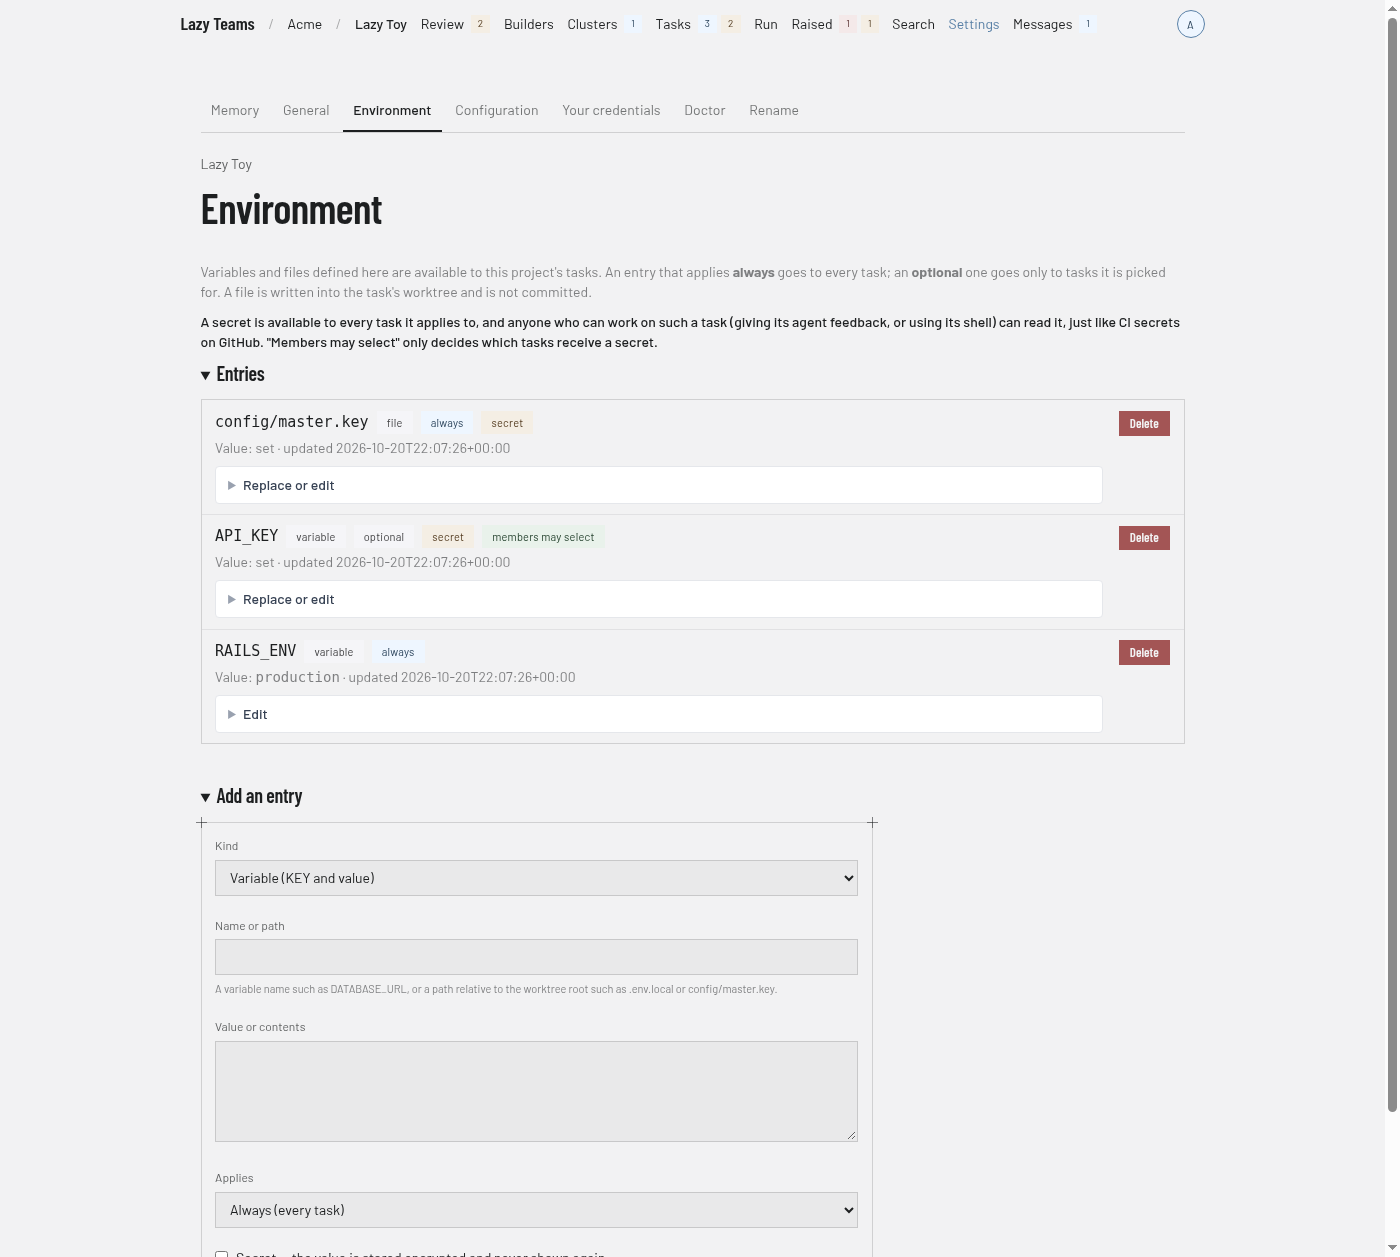Screen dimensions: 1400x1257
Task: Switch to the Memory tab
Action: [235, 110]
